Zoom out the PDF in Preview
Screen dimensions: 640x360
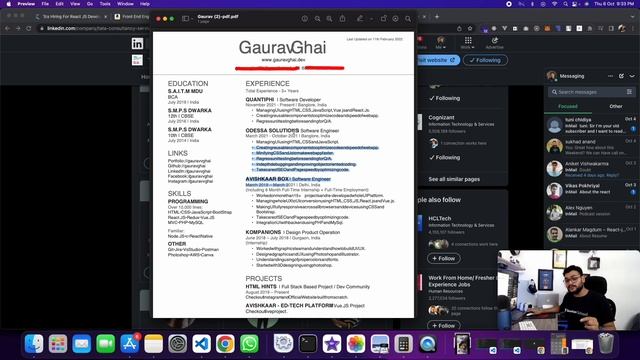[x=317, y=19]
